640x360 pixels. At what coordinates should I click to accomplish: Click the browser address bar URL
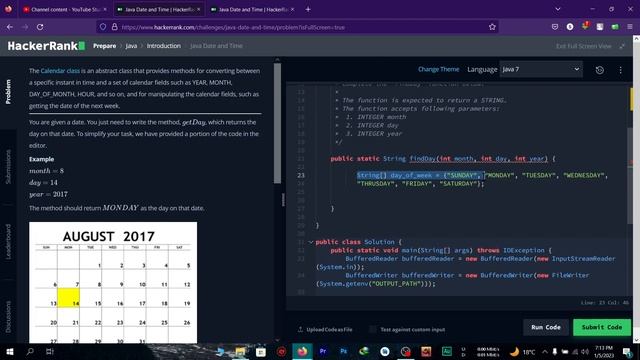click(x=233, y=27)
